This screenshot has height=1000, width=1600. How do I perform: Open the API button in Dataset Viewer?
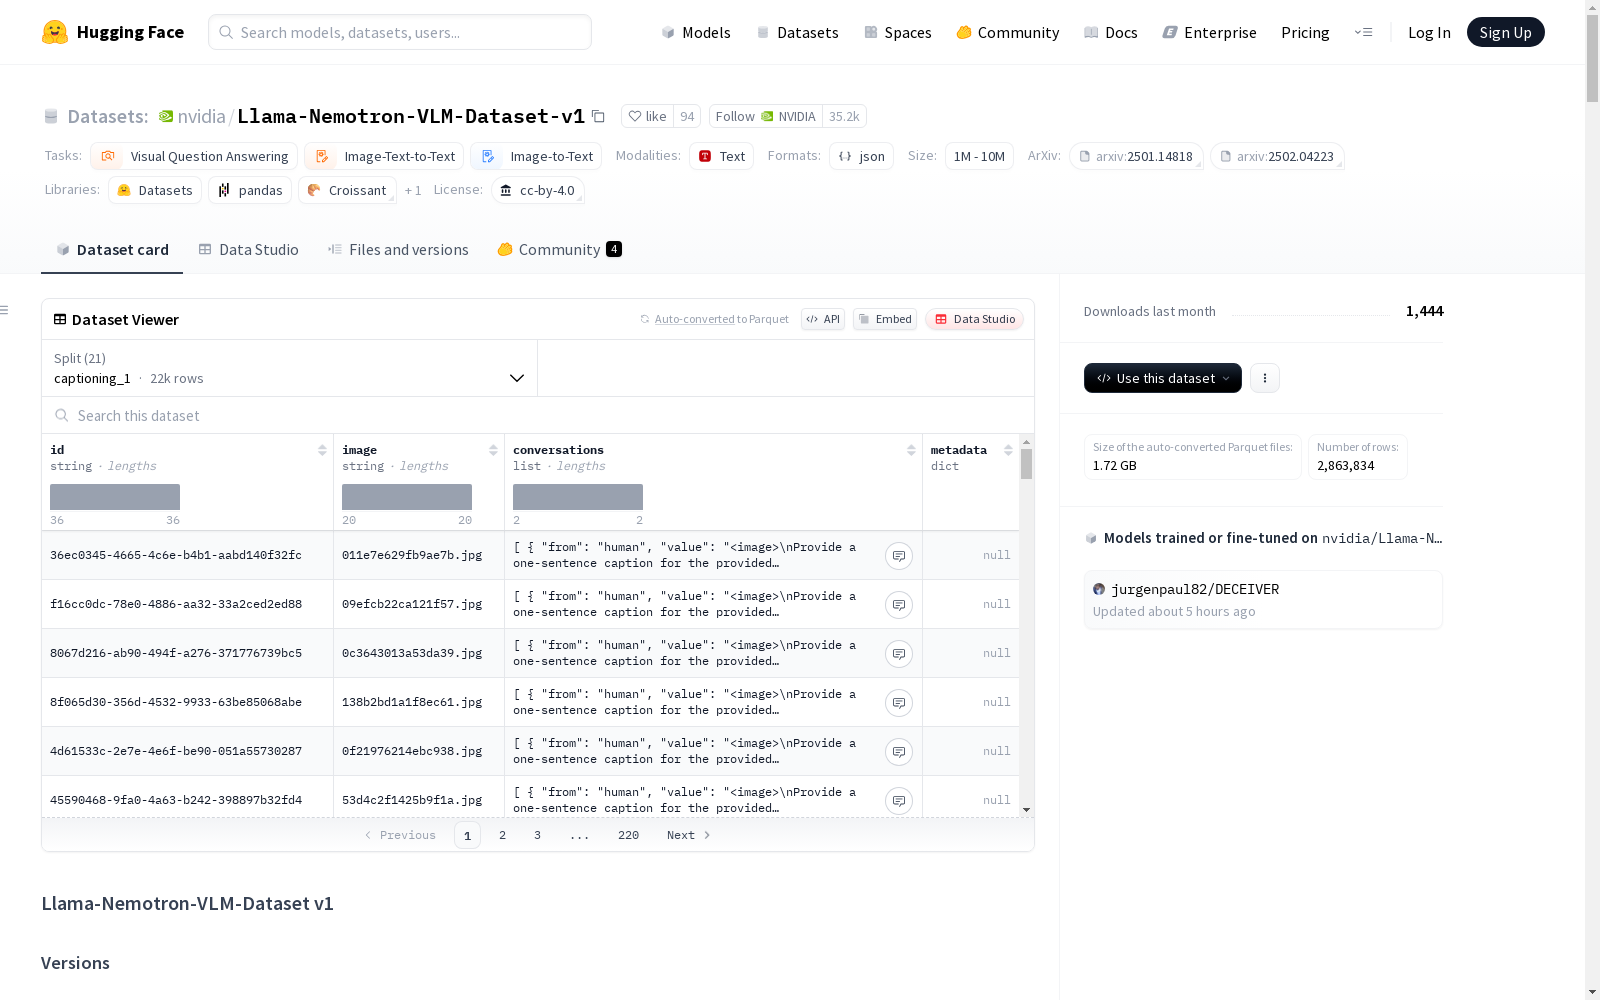click(x=823, y=319)
